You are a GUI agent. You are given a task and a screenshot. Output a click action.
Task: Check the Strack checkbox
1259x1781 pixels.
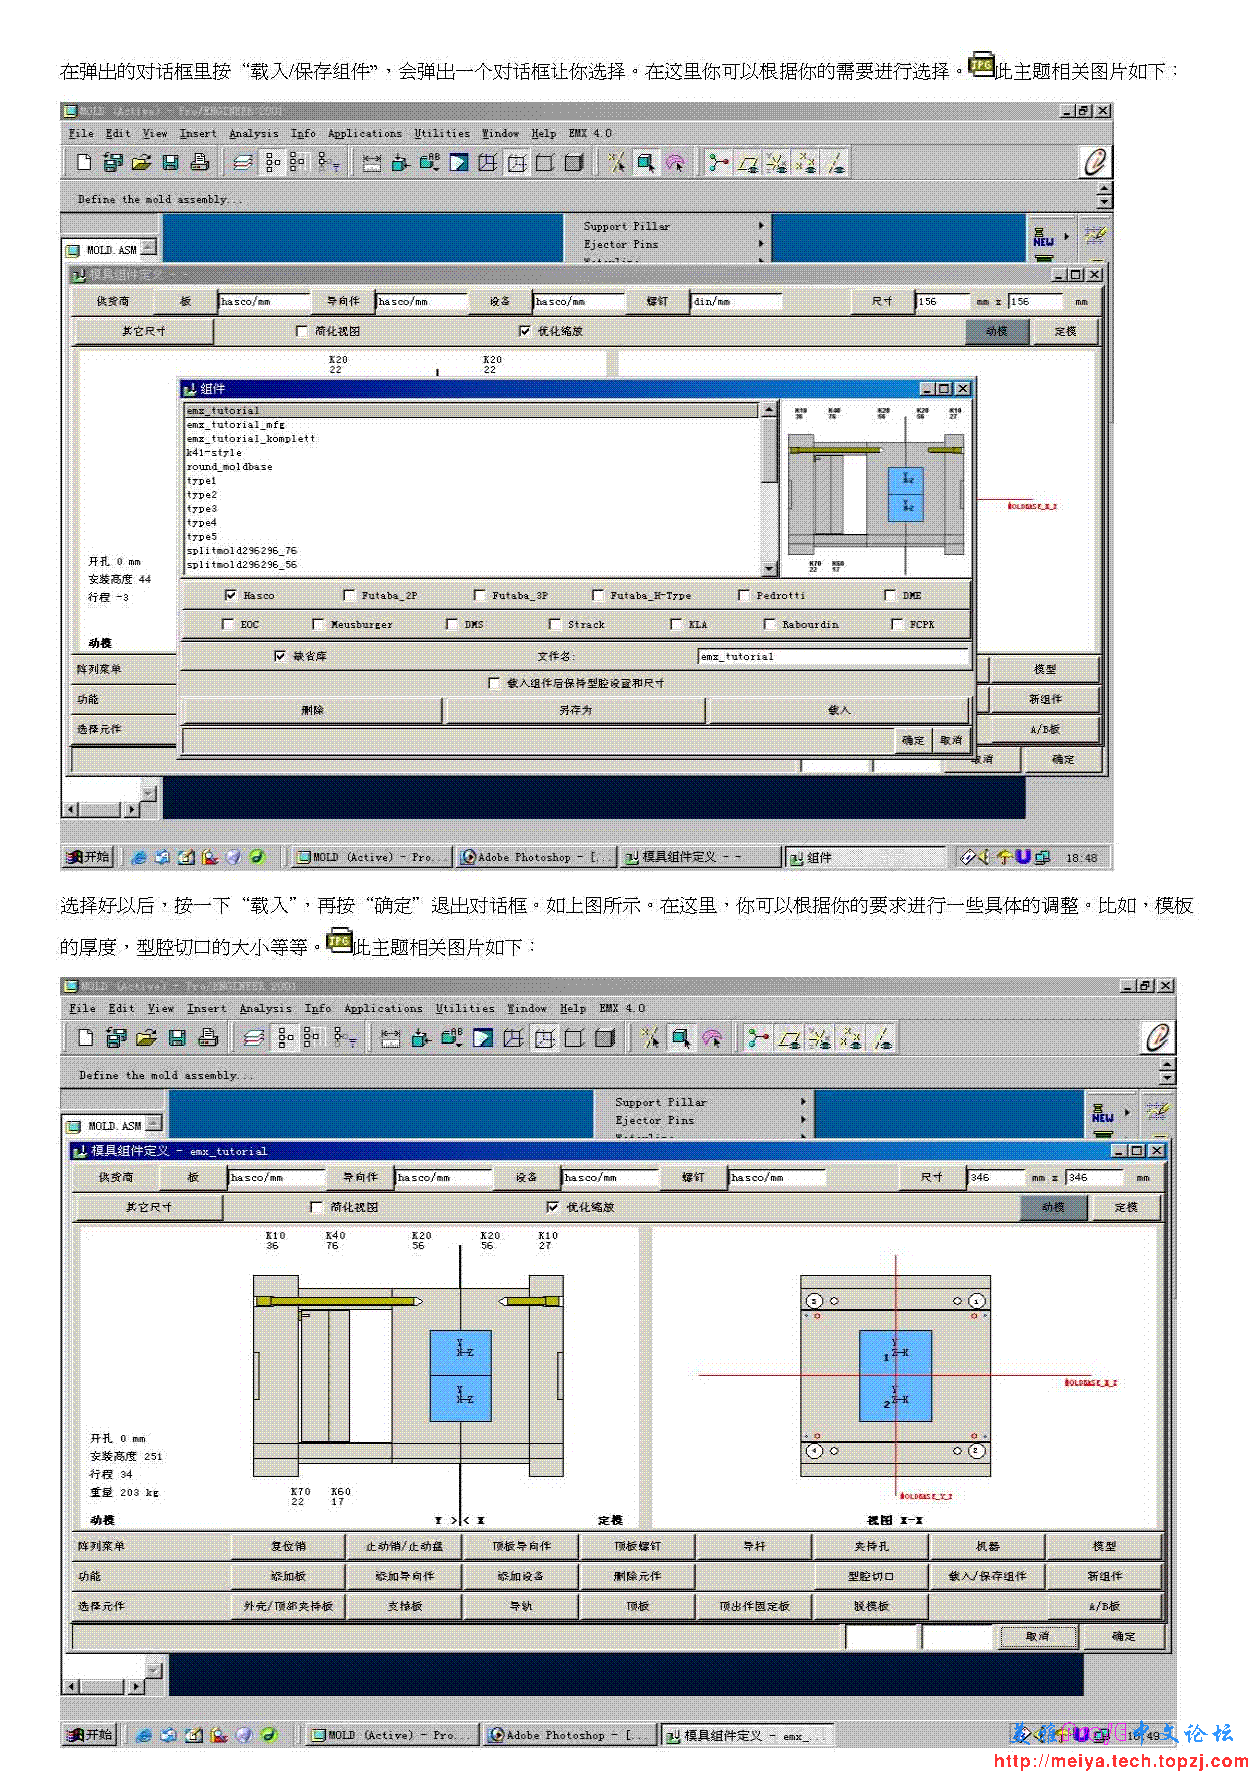(x=555, y=624)
